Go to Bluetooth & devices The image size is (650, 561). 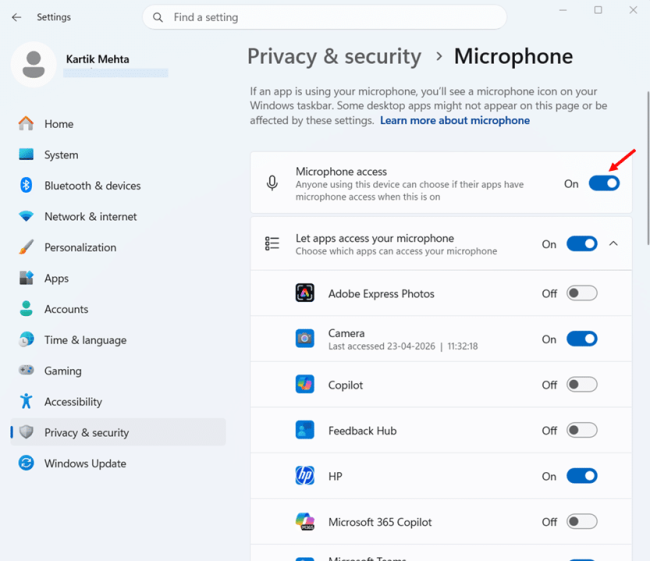coord(118,185)
